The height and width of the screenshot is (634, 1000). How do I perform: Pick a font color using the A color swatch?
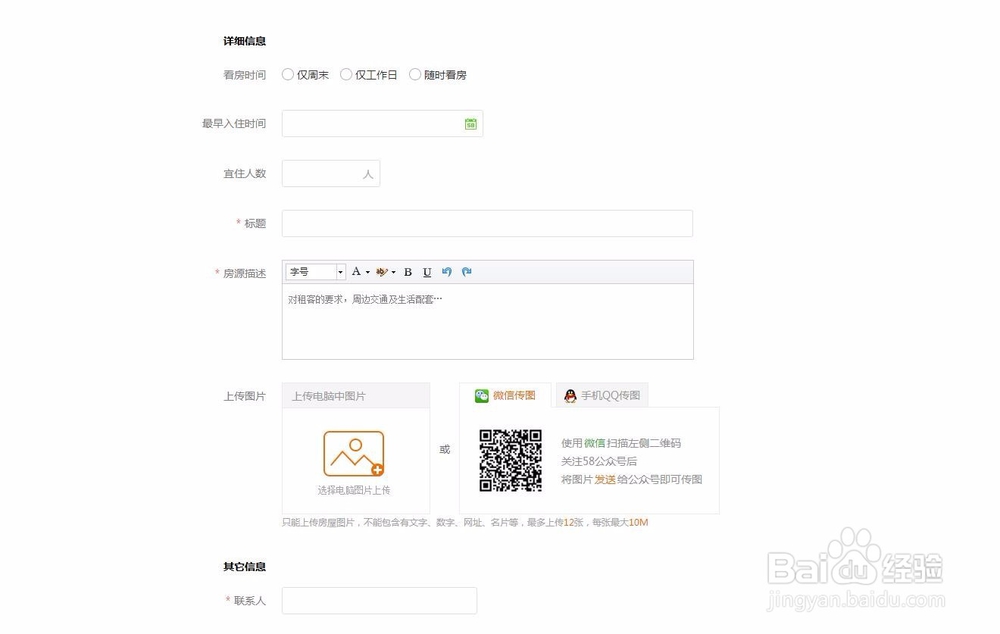point(356,271)
